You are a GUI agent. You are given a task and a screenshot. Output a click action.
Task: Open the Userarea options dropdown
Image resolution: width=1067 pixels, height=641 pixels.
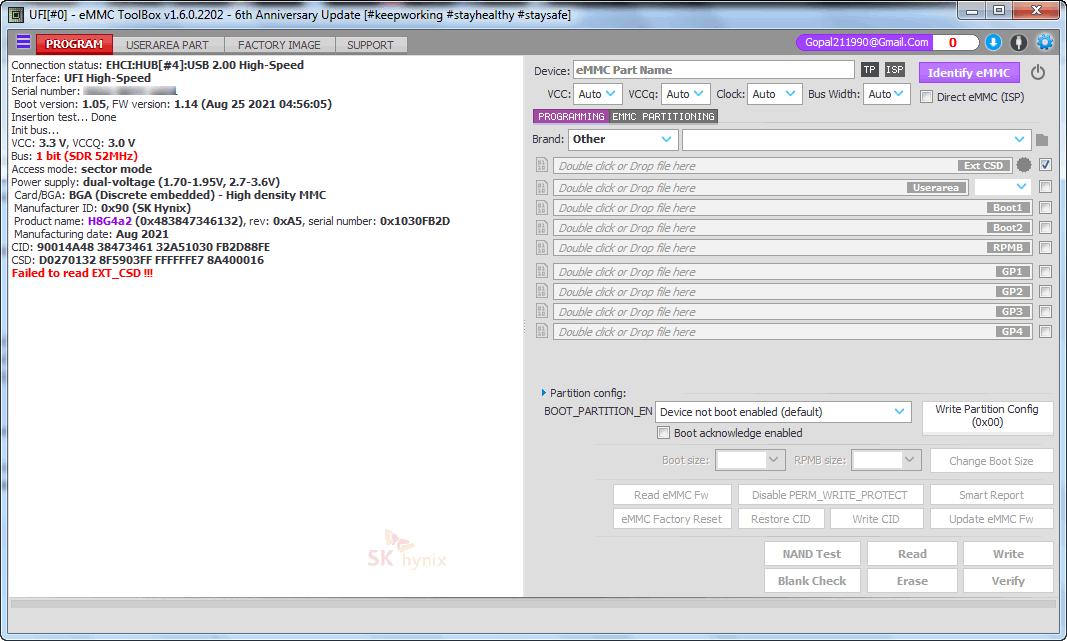pos(1002,186)
